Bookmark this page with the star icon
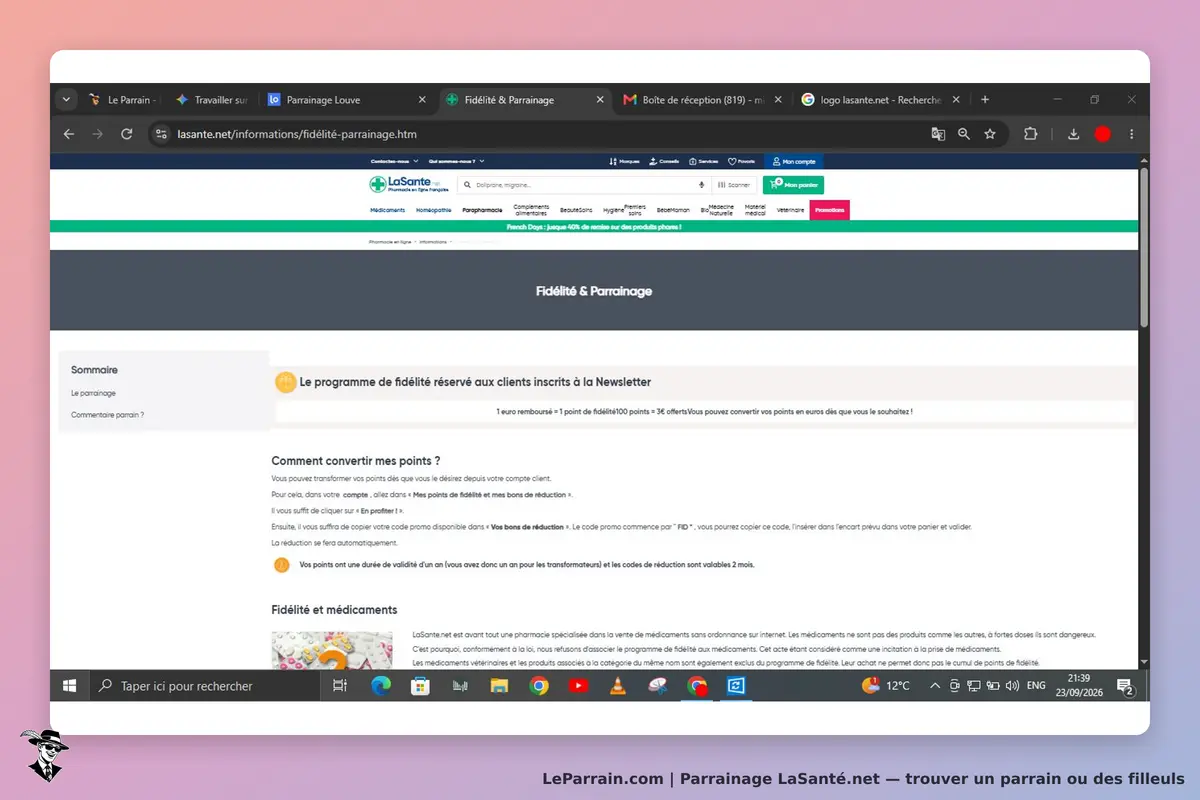The height and width of the screenshot is (800, 1200). (x=990, y=134)
